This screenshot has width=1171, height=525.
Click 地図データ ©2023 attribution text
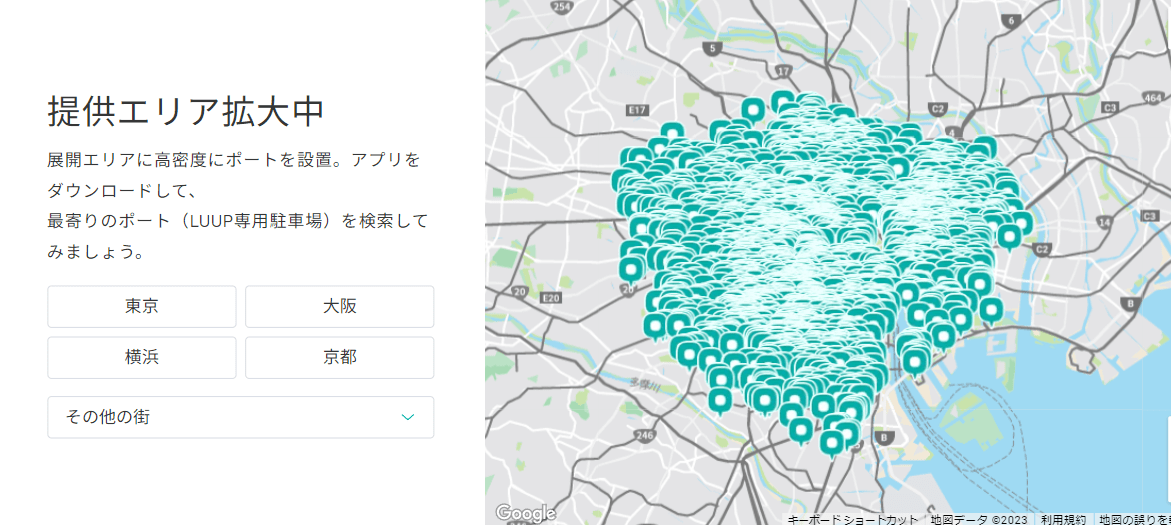point(978,520)
